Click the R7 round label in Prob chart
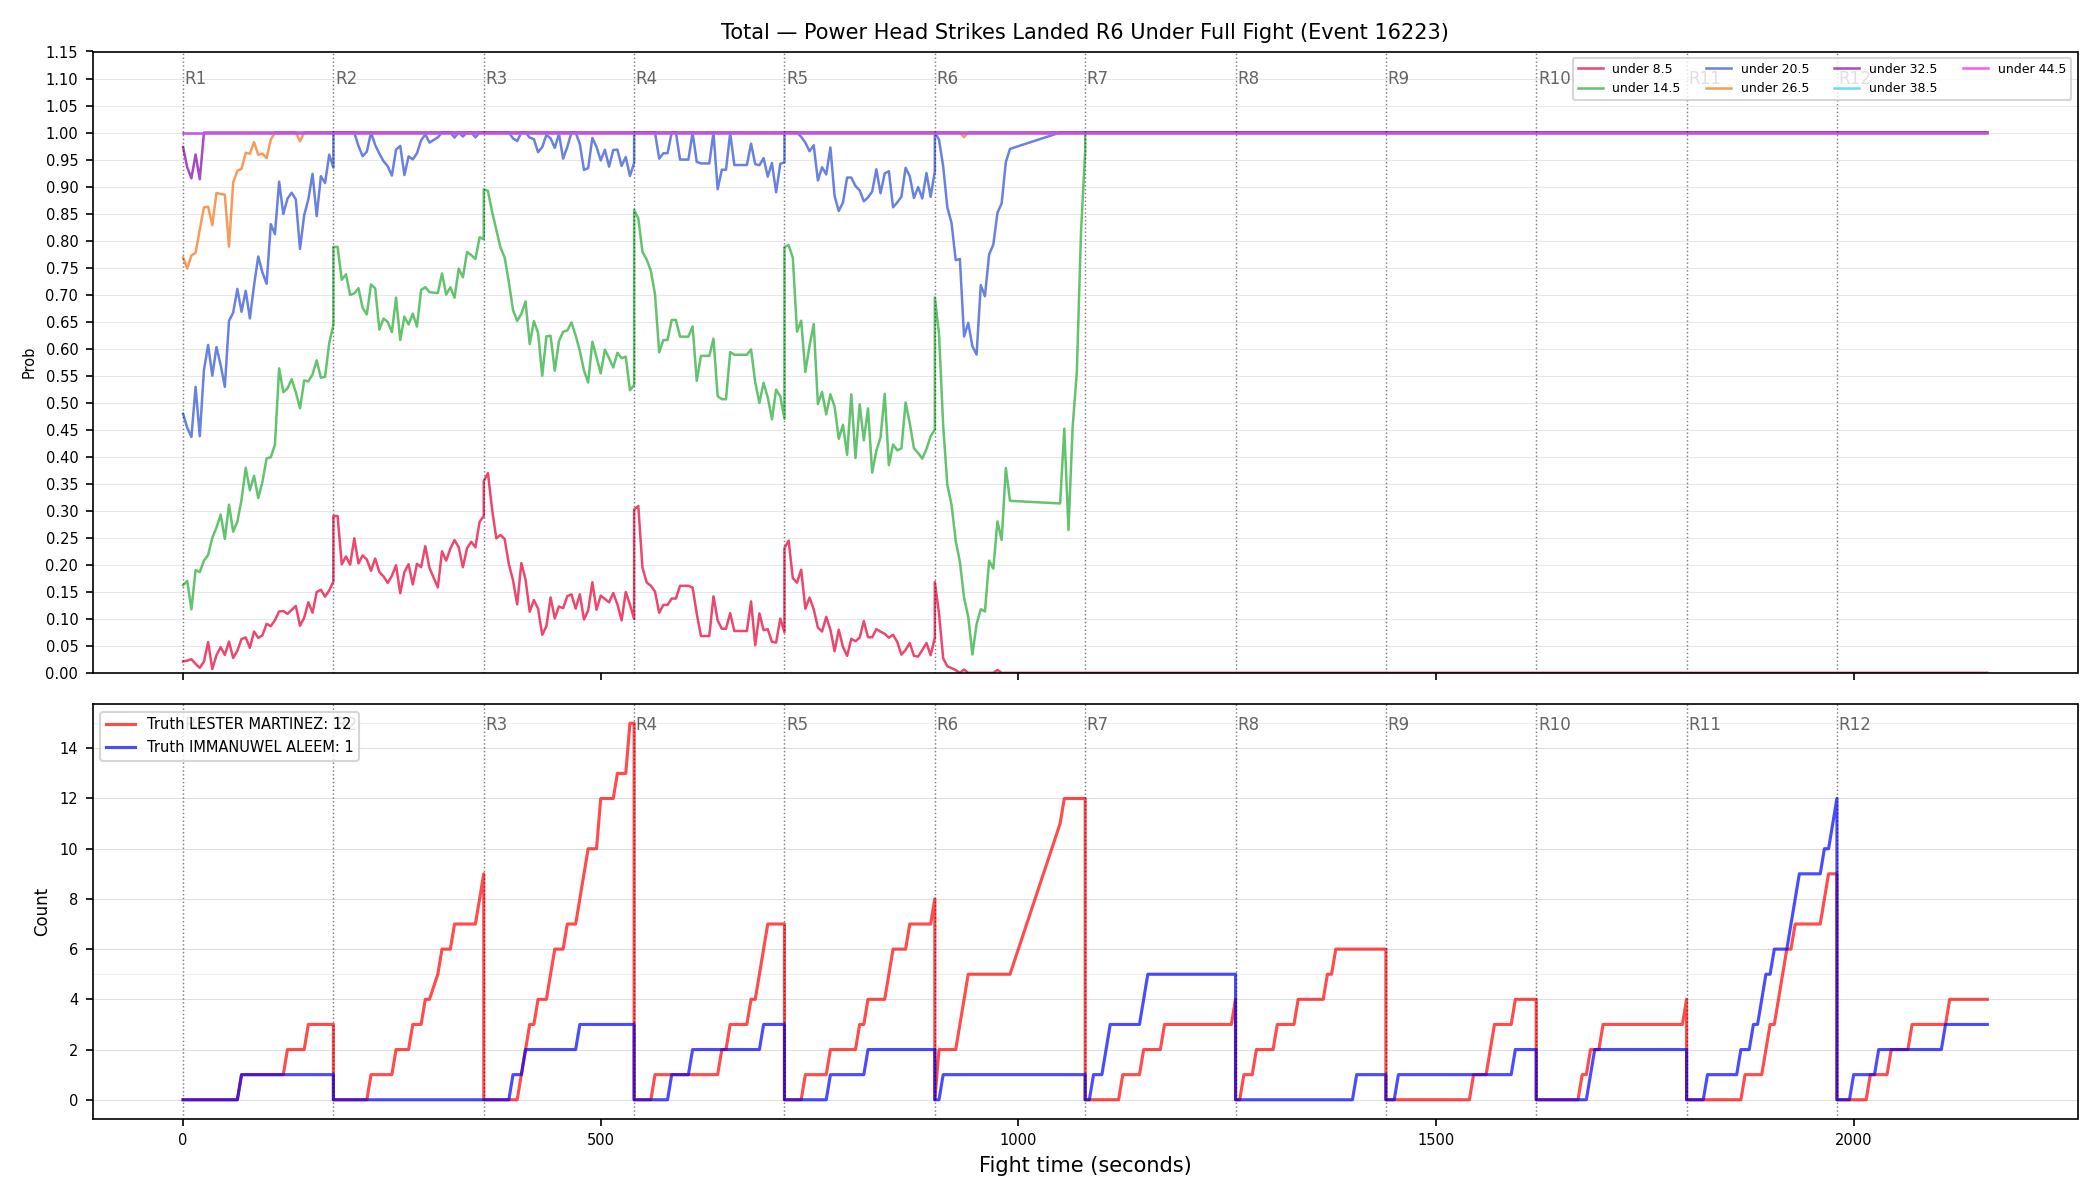The image size is (2100, 1200). click(1097, 78)
